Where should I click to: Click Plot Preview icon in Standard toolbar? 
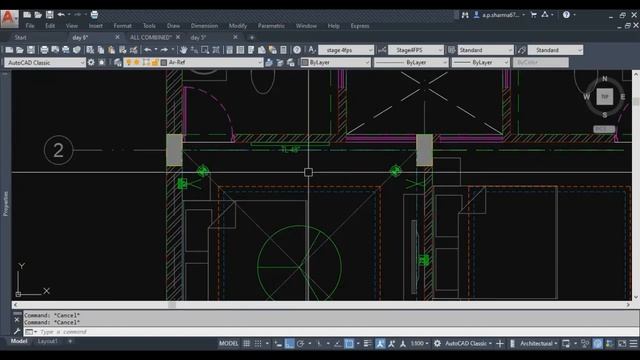click(55, 50)
